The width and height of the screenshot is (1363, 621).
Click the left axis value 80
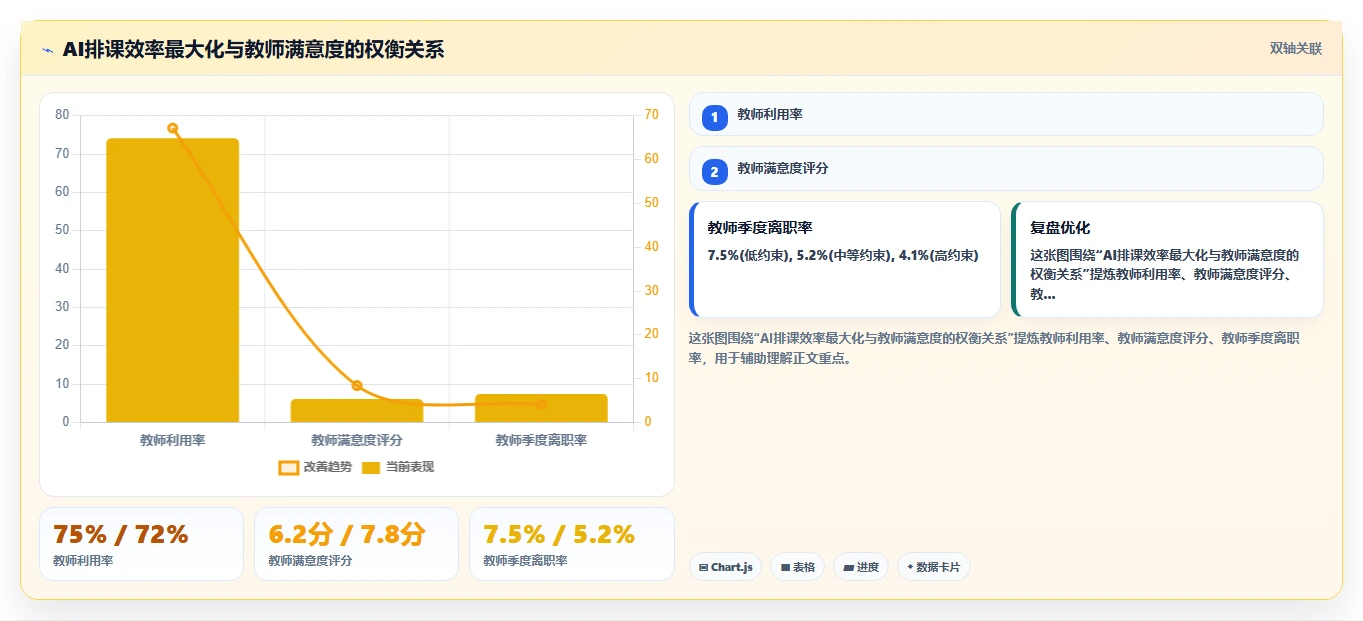(x=63, y=115)
